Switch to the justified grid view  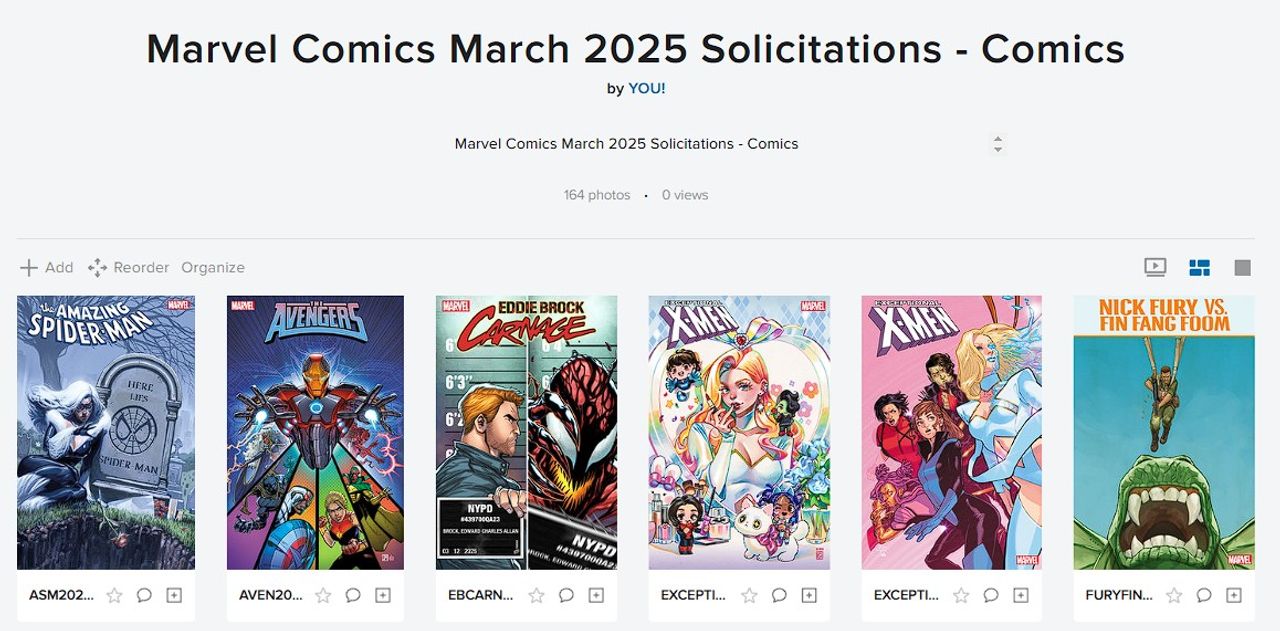tap(1199, 267)
